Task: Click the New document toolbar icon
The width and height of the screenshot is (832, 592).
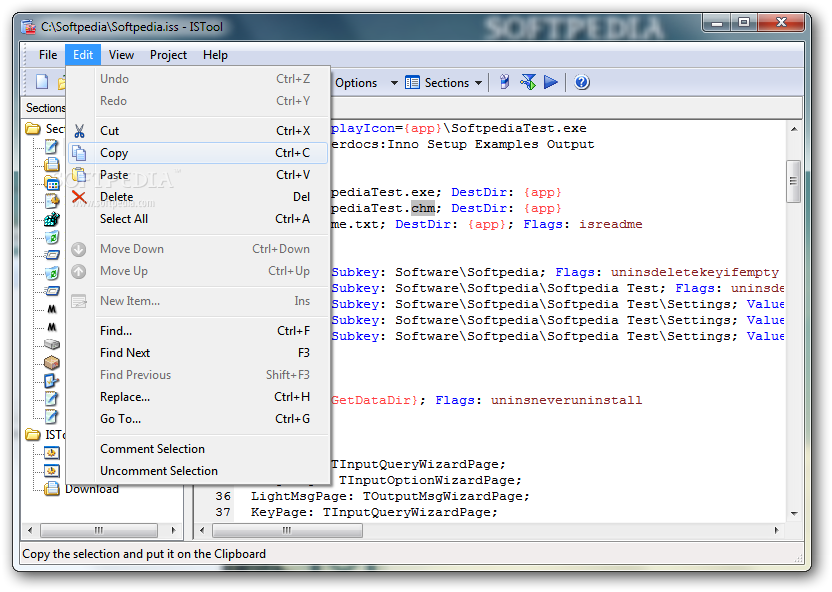Action: tap(42, 82)
